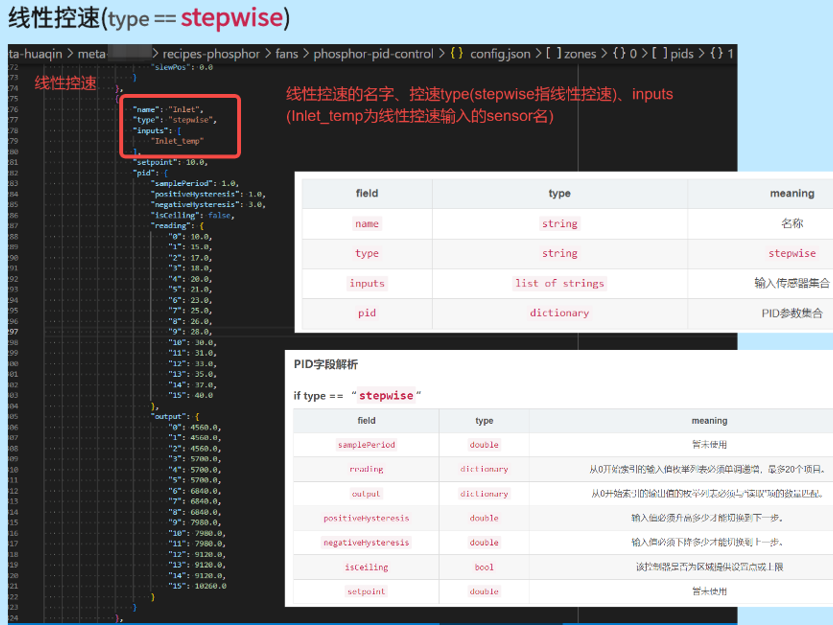Click the "isCeiling": false code line
The height and width of the screenshot is (625, 833).
coord(193,215)
